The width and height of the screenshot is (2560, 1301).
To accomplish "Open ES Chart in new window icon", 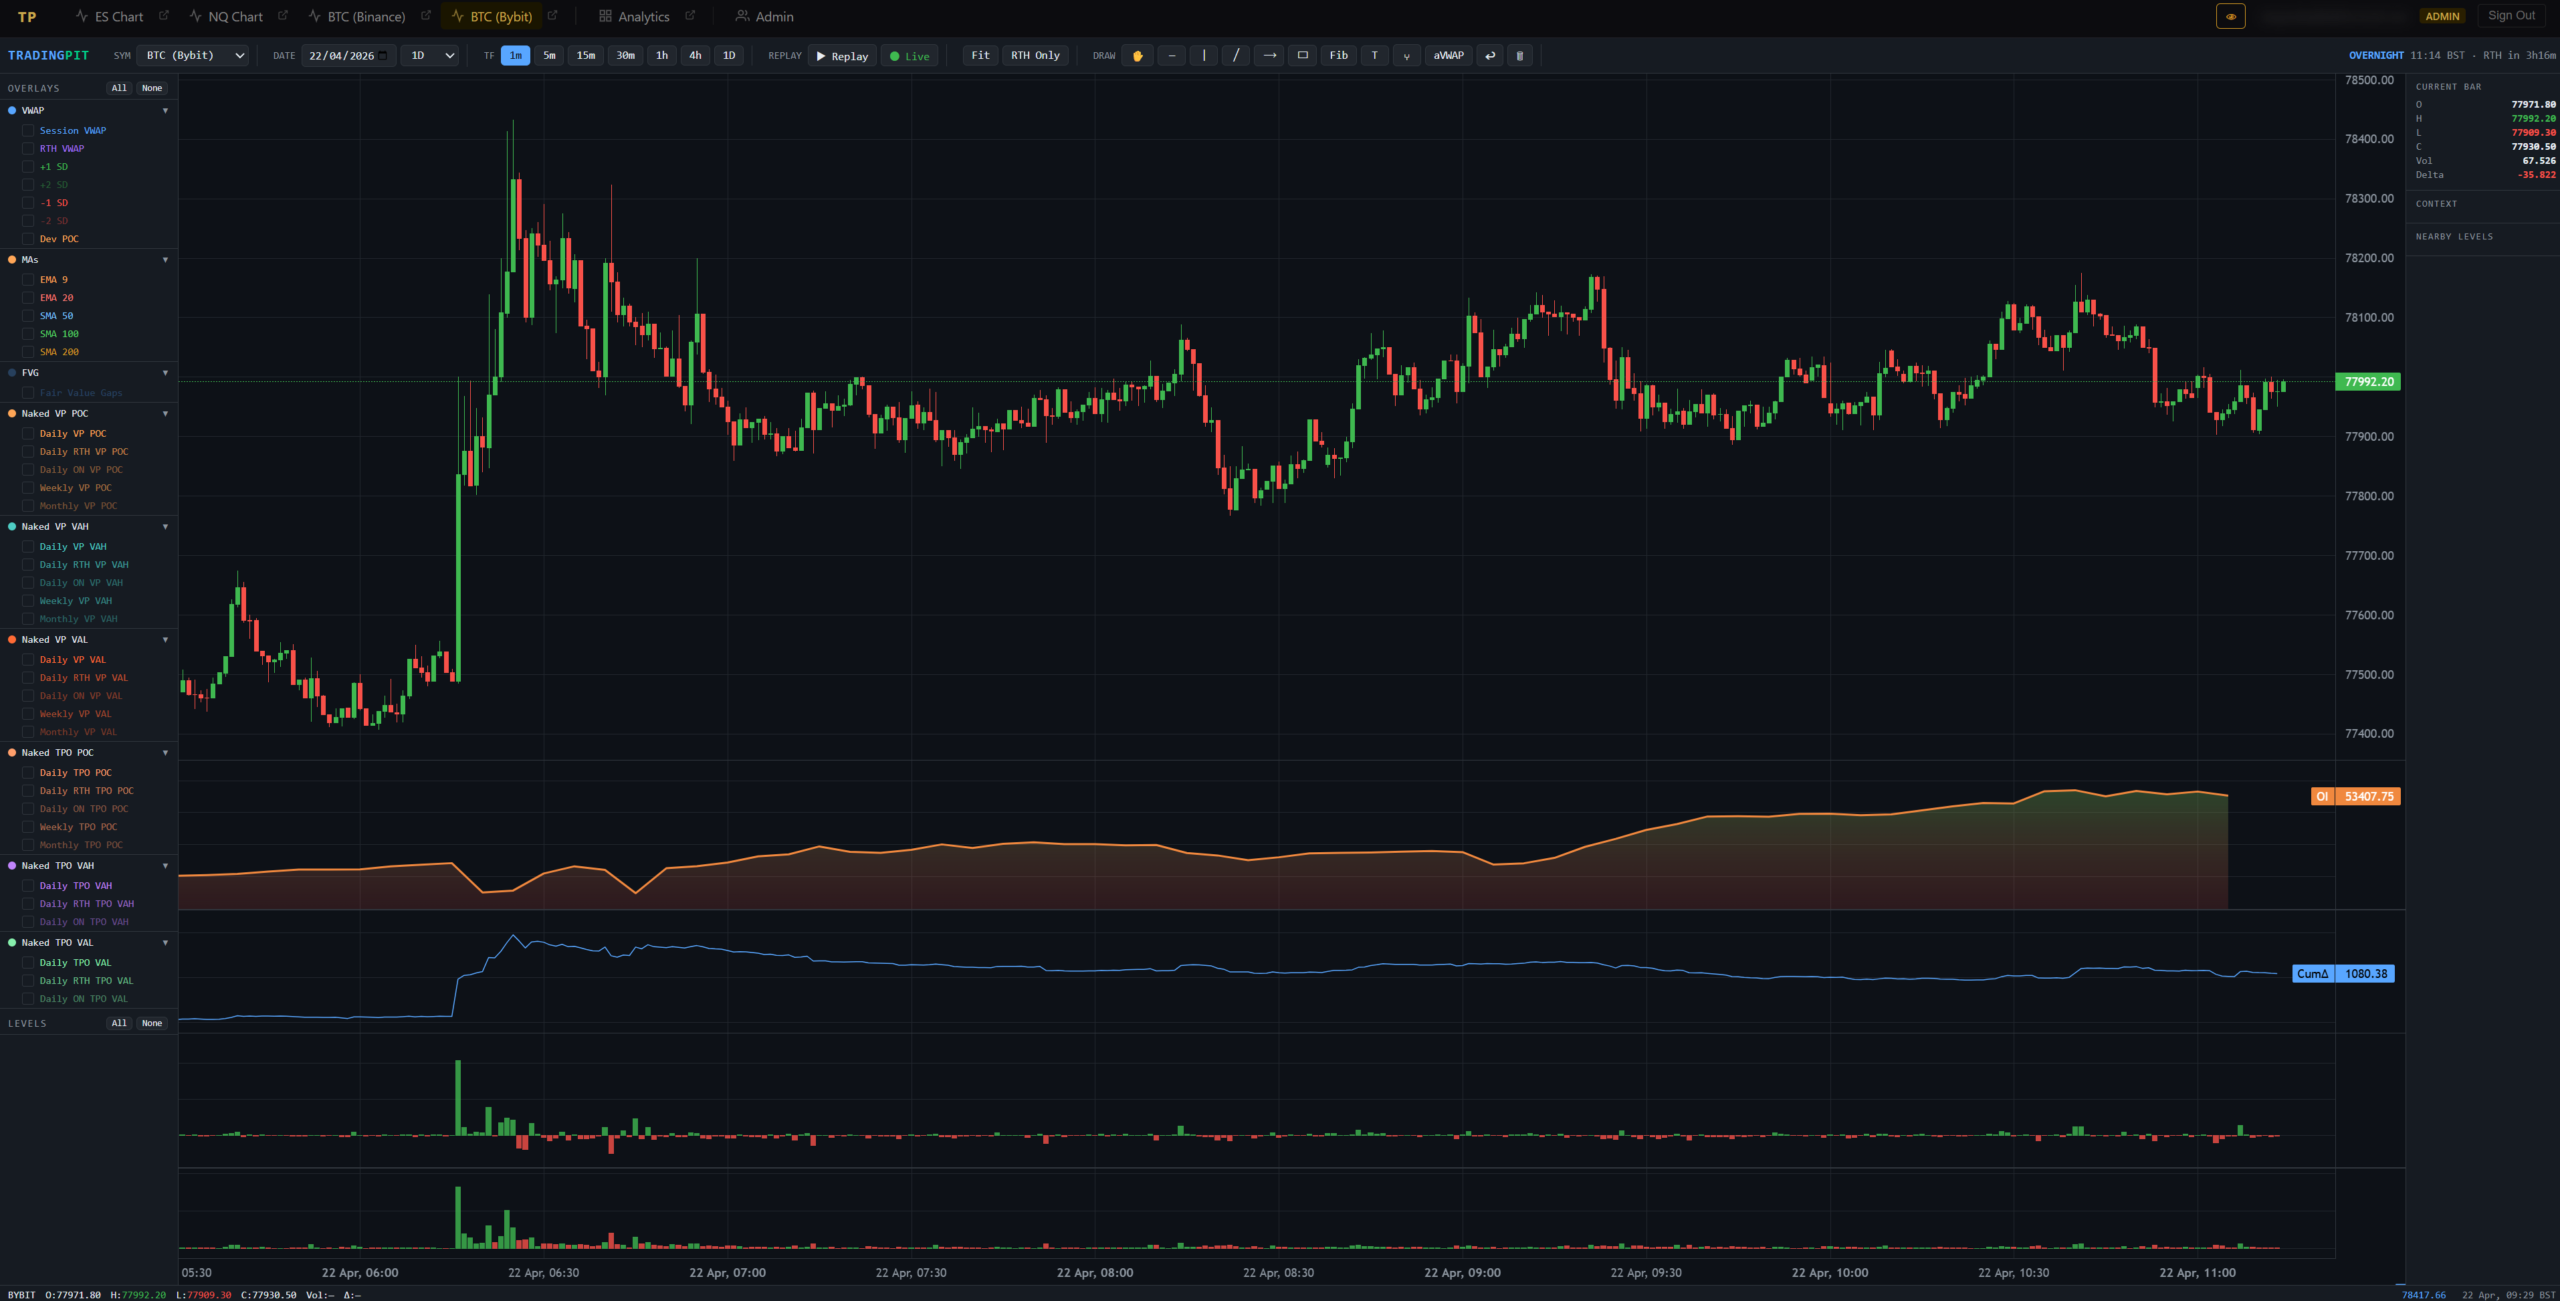I will click(x=164, y=16).
